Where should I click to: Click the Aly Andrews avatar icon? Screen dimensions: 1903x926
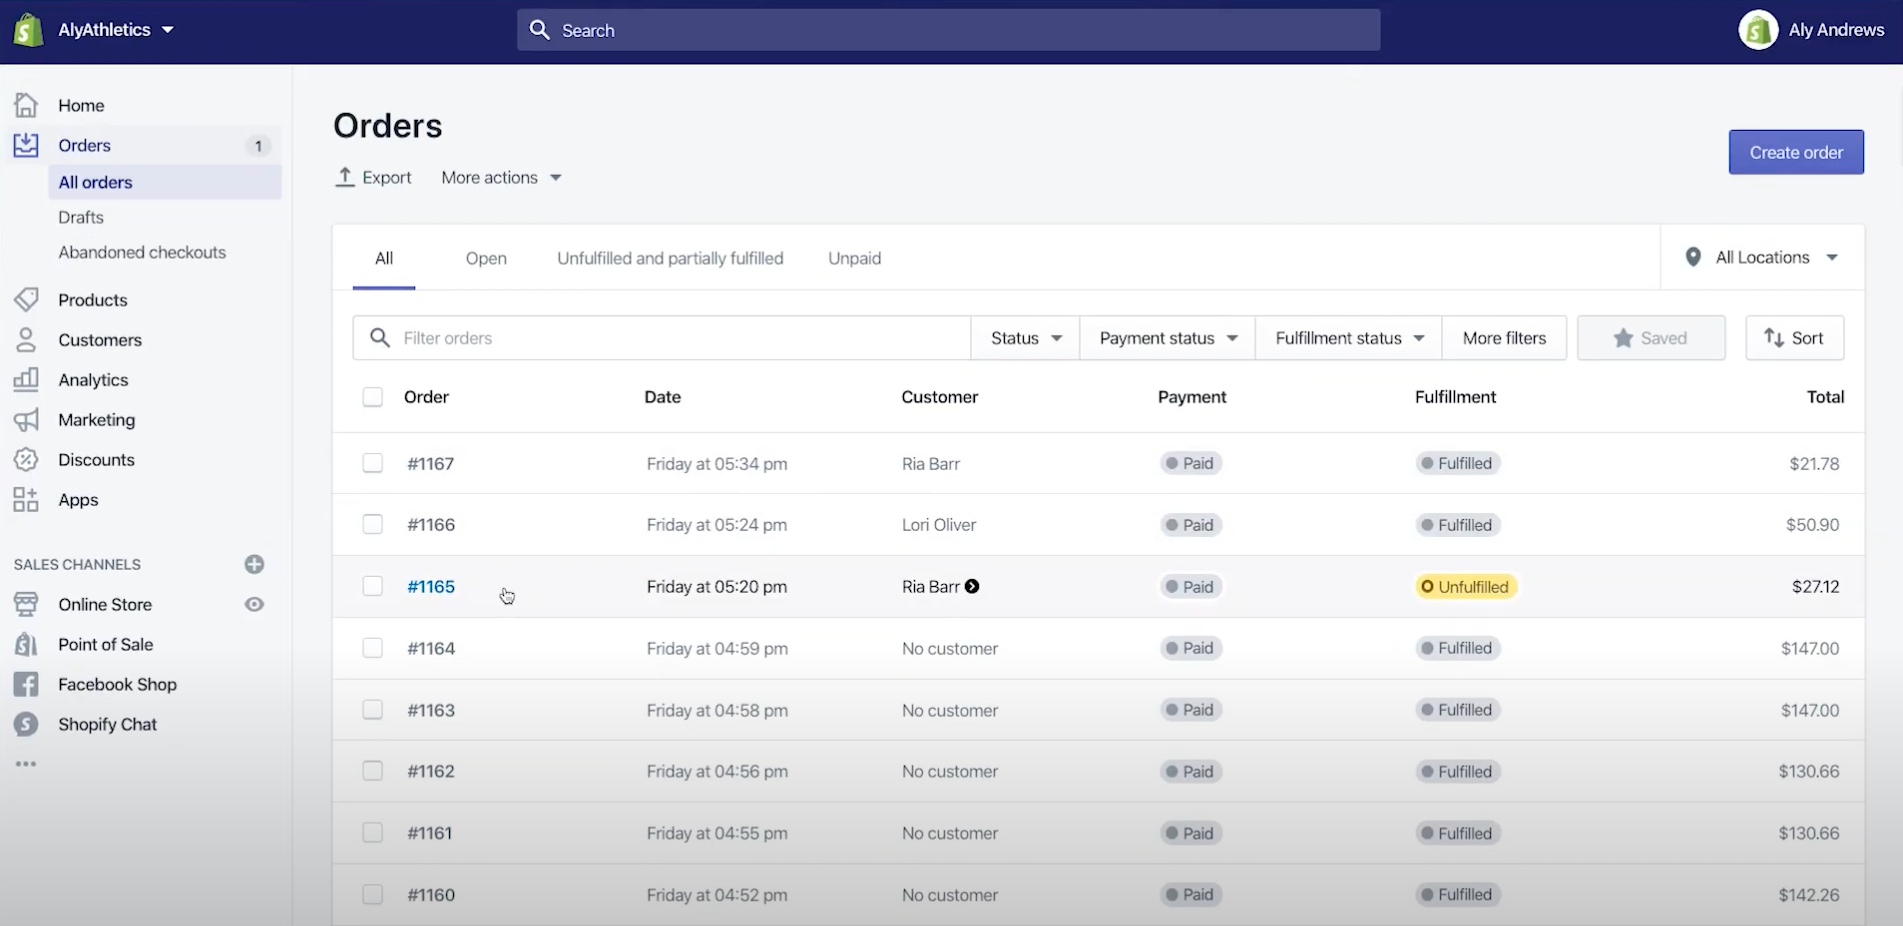coord(1758,30)
